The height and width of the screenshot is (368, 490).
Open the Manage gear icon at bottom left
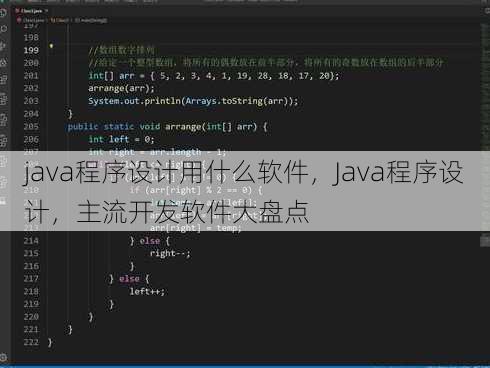(3, 358)
